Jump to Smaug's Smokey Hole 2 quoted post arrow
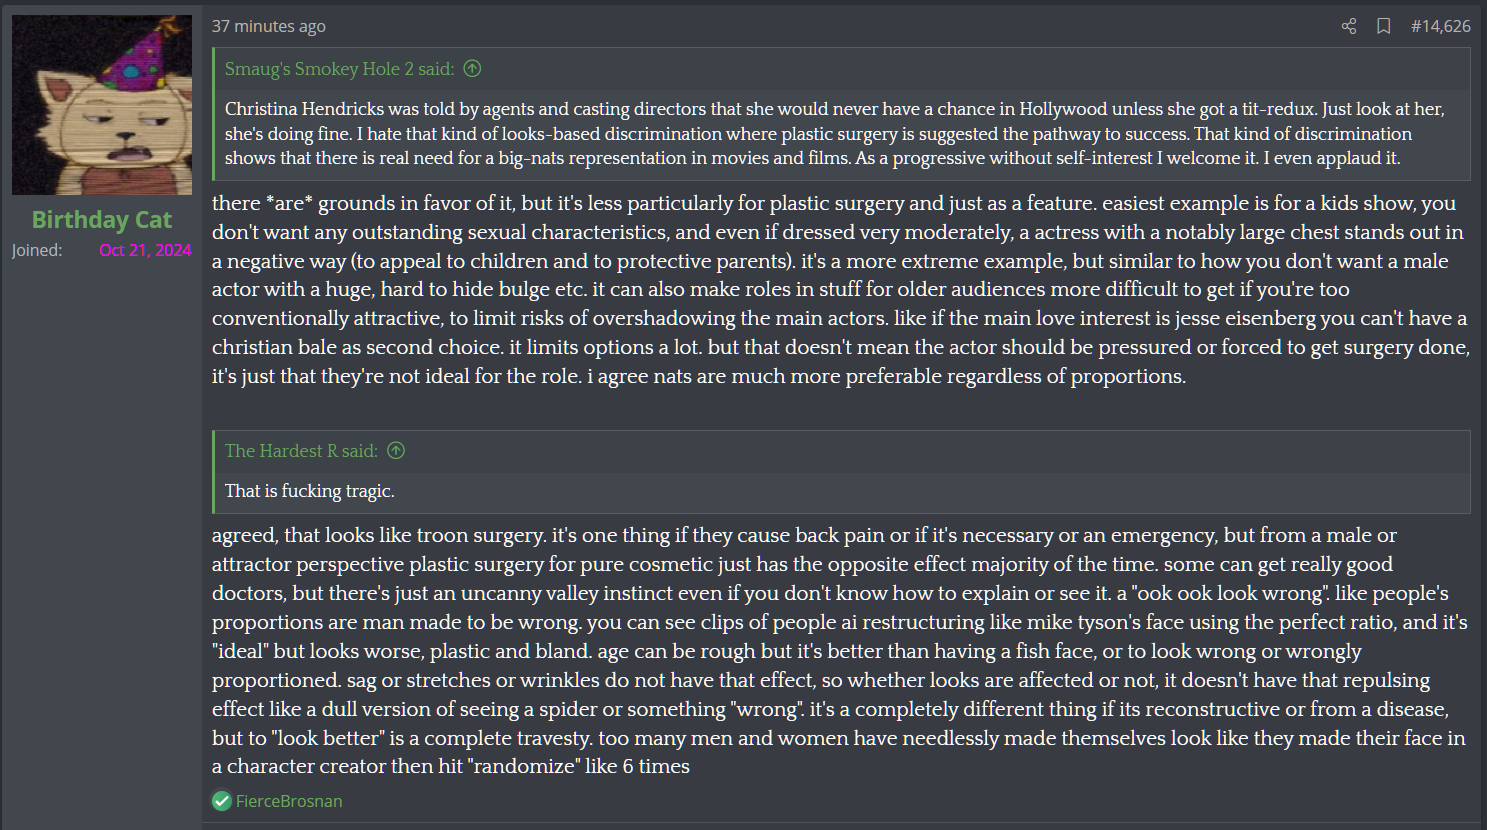Image resolution: width=1487 pixels, height=830 pixels. click(473, 69)
